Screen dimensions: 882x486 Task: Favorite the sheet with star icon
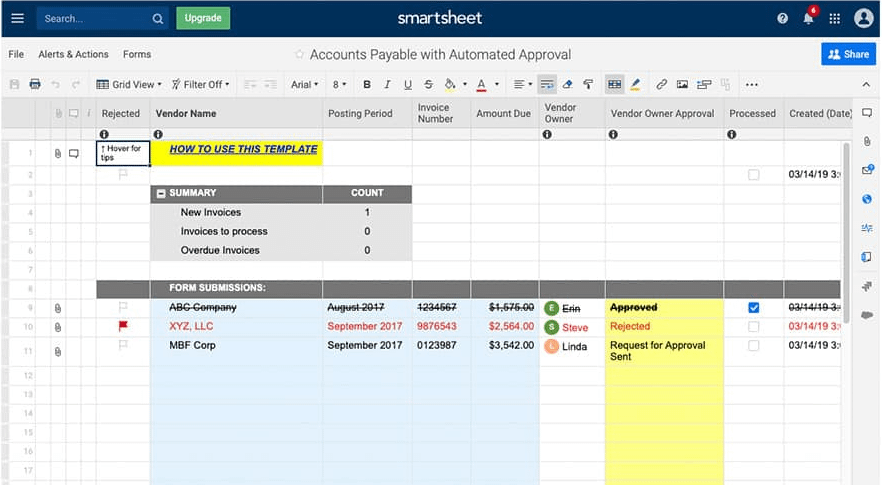(299, 55)
